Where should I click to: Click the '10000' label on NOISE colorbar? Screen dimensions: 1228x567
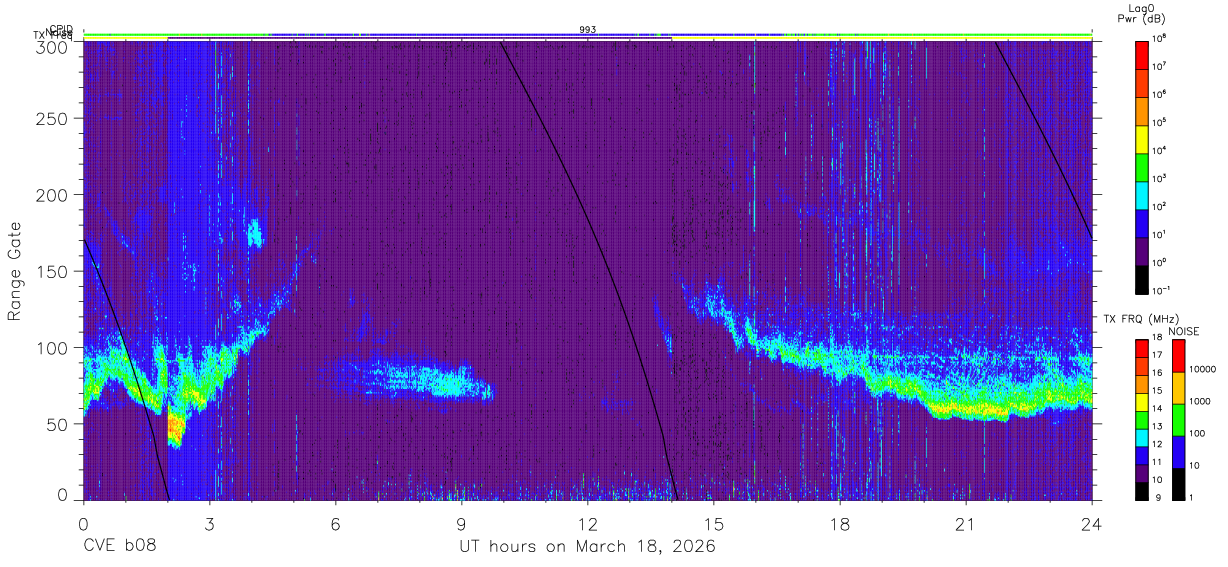pos(1202,371)
